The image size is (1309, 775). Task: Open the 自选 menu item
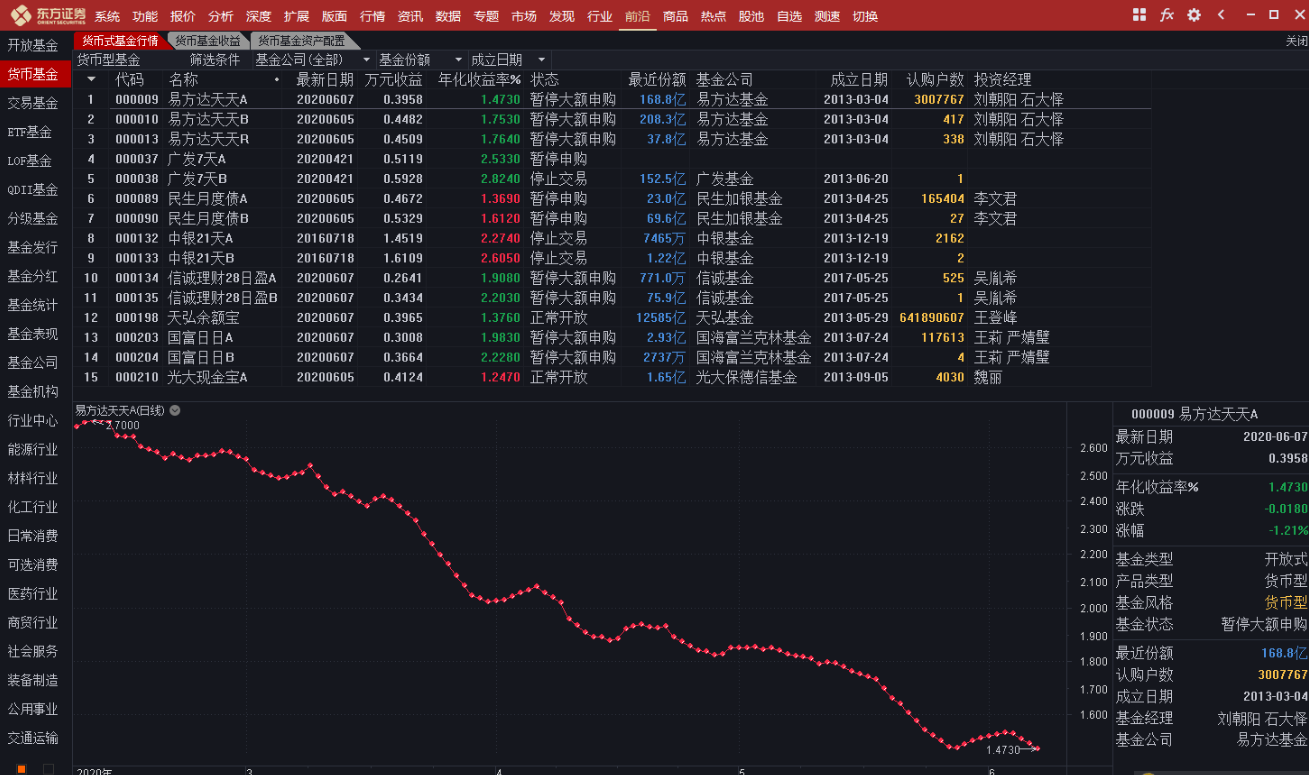point(789,16)
